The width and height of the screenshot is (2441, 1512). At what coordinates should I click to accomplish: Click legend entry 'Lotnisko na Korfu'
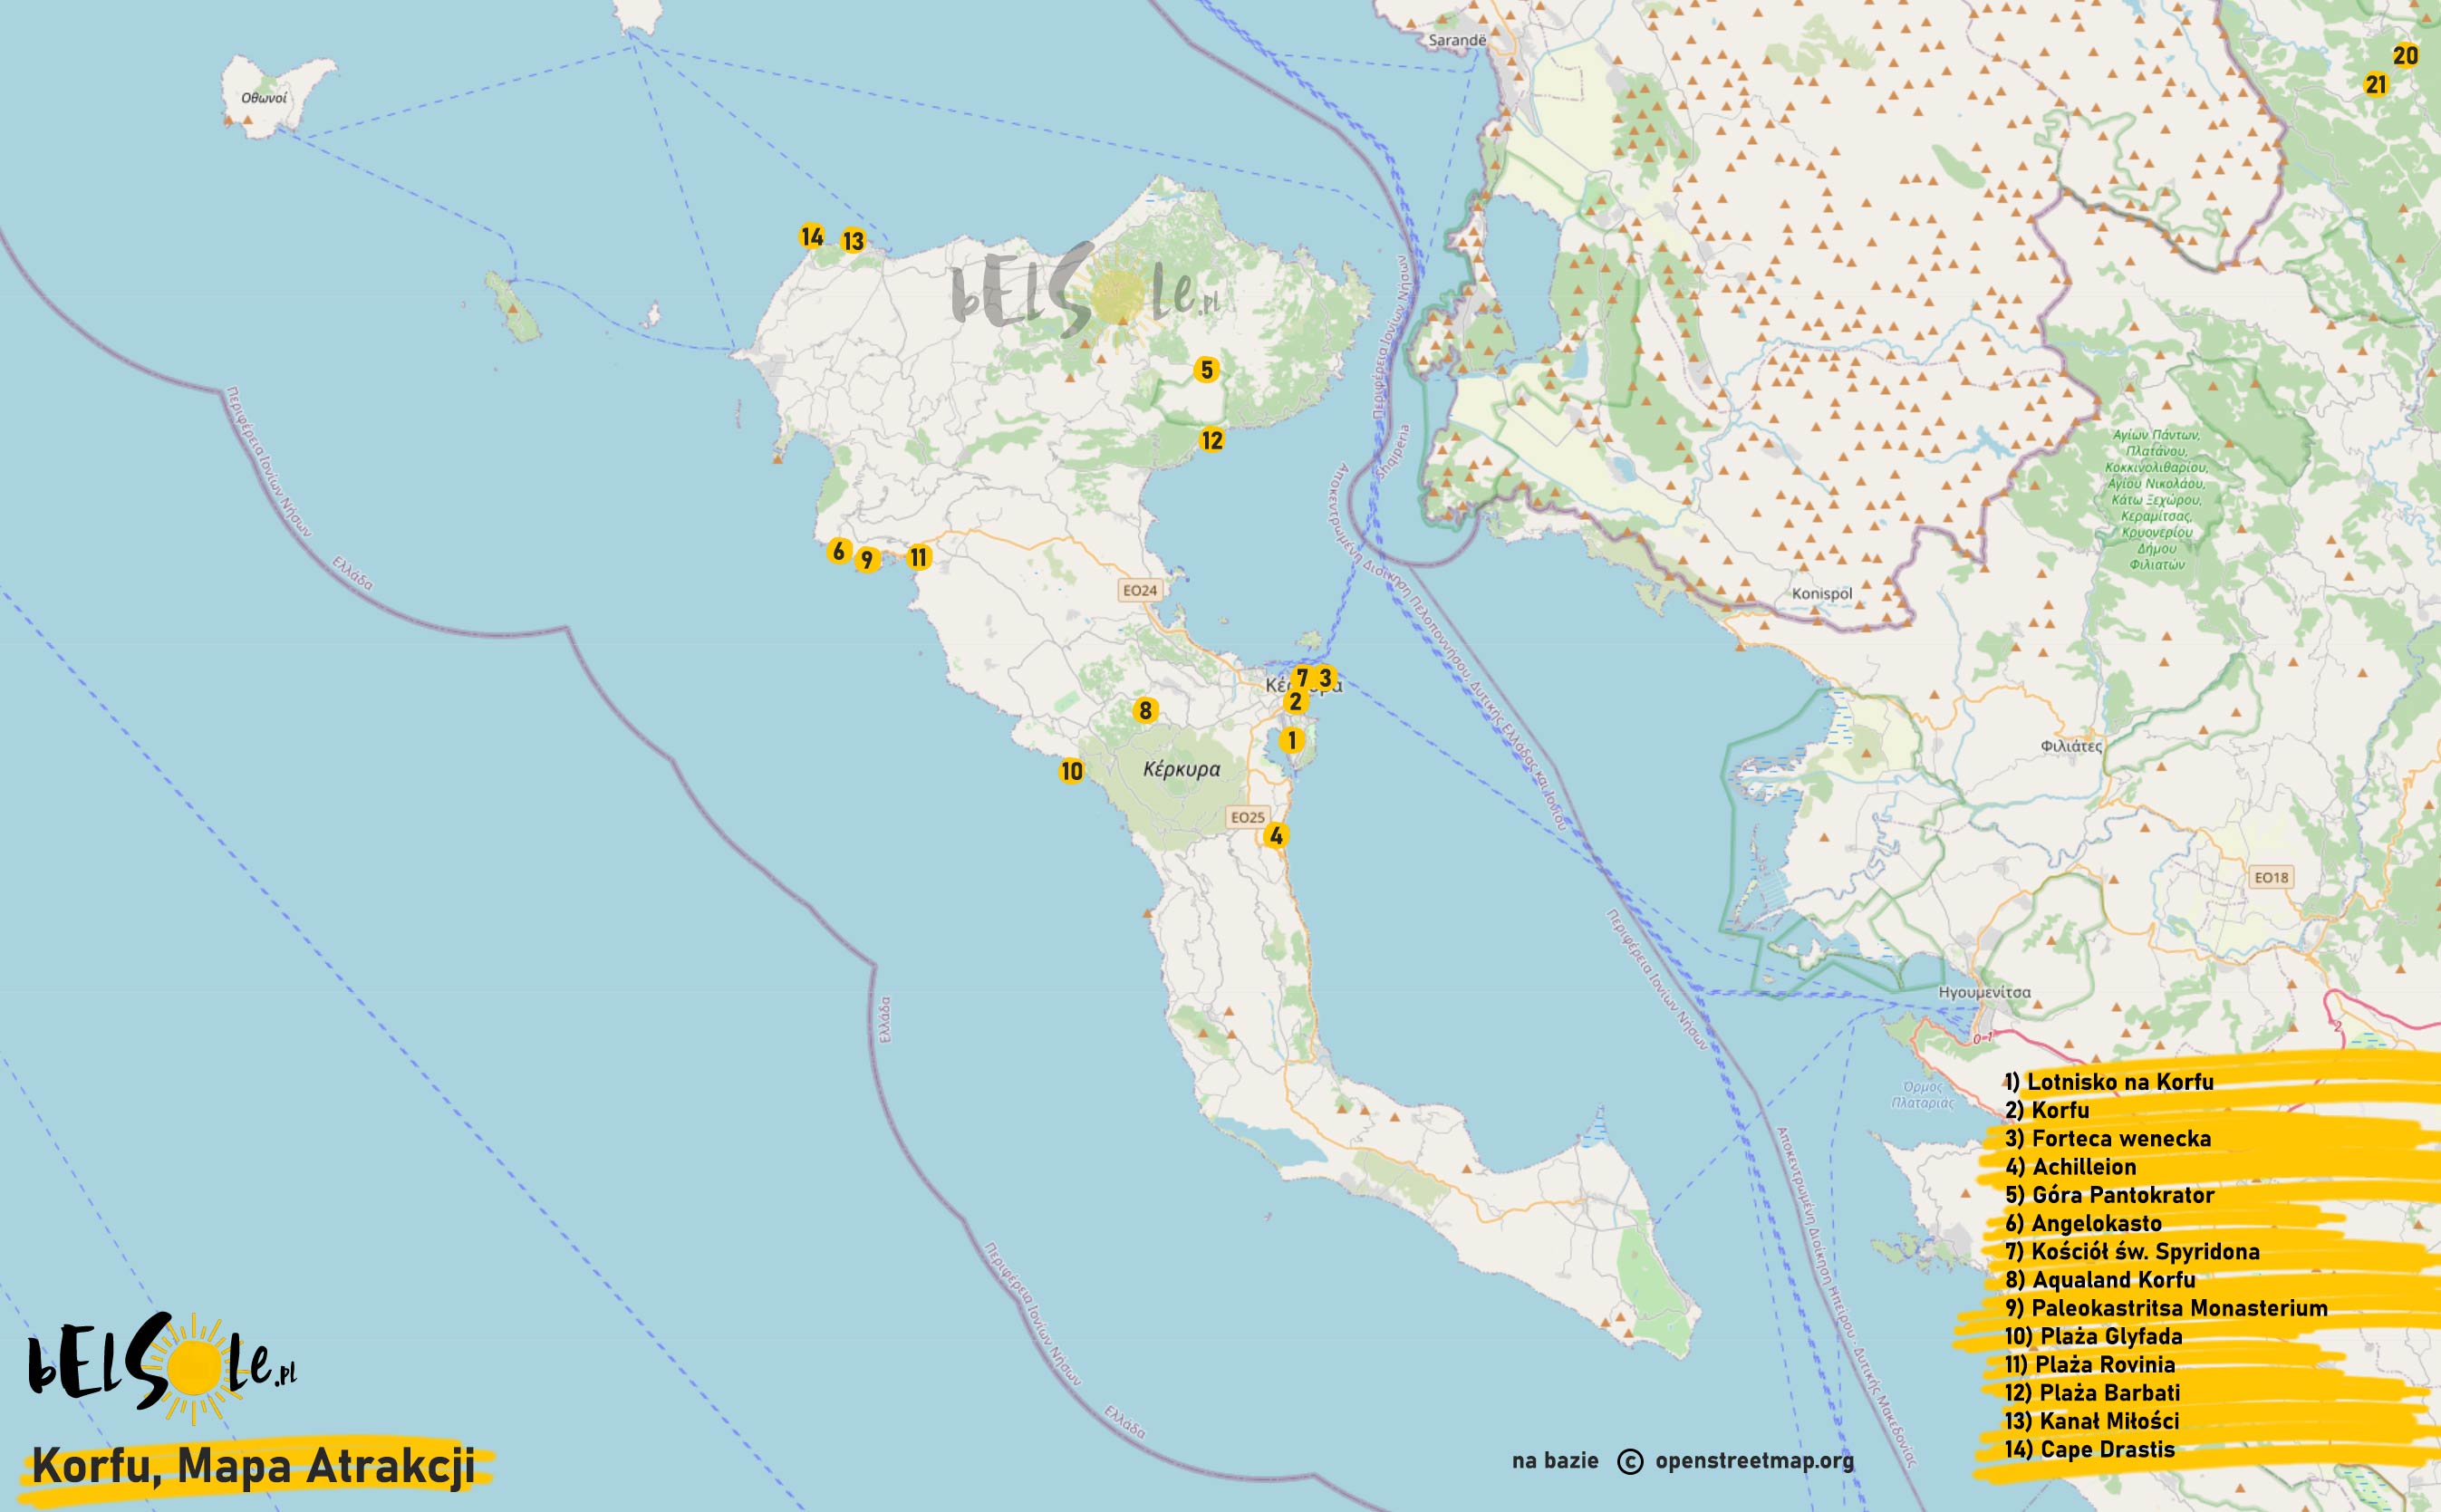point(2109,1082)
